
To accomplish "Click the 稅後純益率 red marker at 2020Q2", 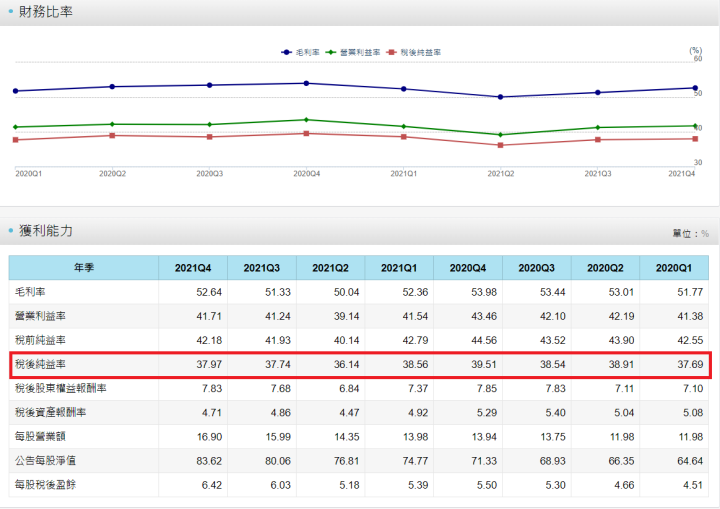I will [112, 135].
